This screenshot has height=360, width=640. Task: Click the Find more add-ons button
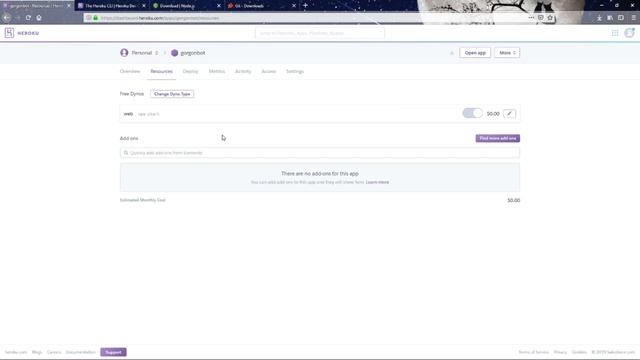pyautogui.click(x=498, y=138)
